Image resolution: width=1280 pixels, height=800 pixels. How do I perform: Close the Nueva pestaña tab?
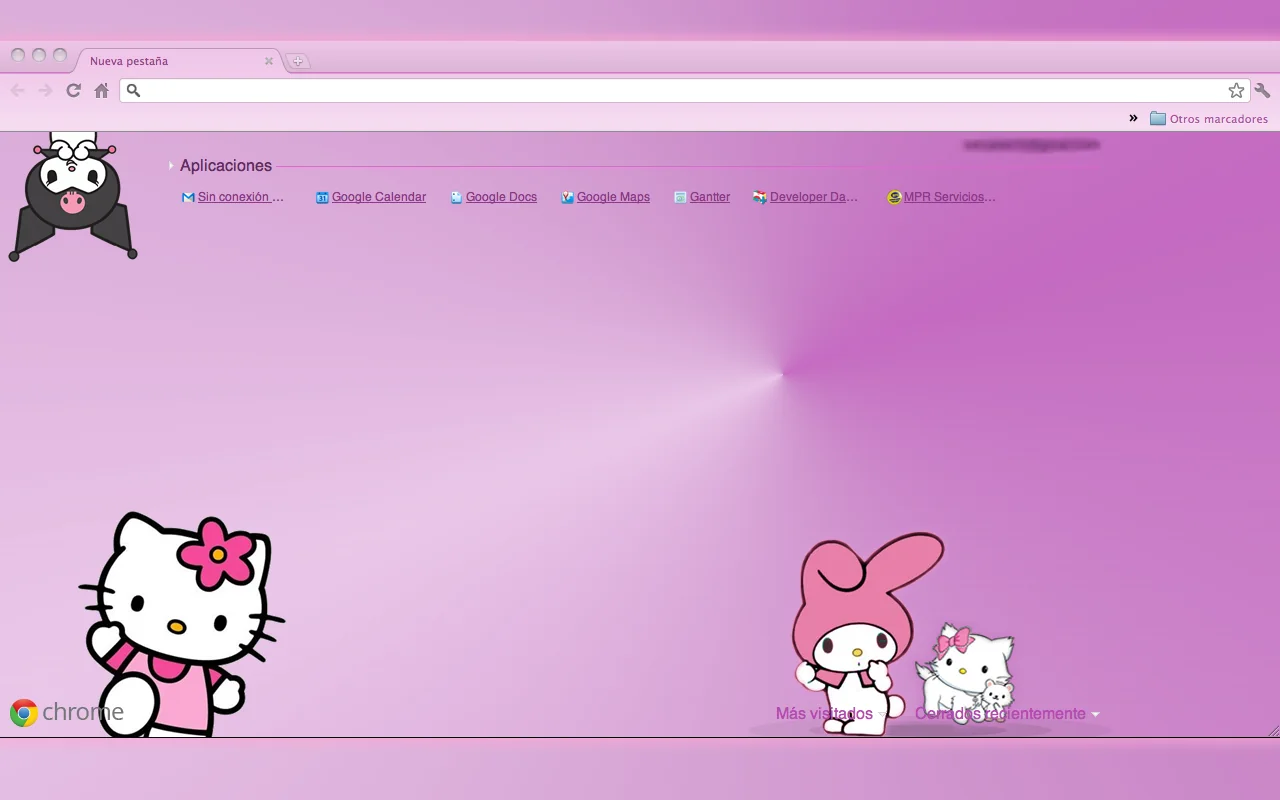tap(268, 61)
